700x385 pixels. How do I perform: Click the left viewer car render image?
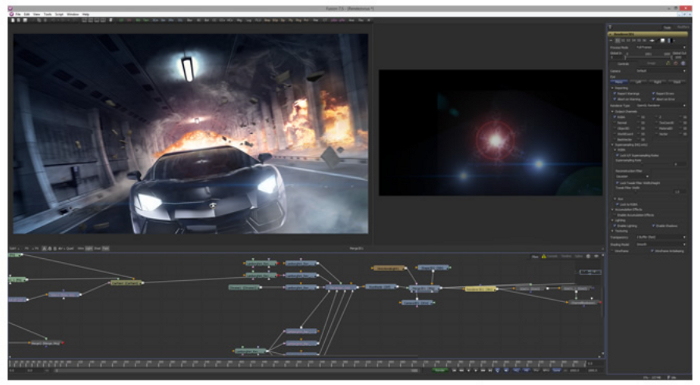point(191,134)
